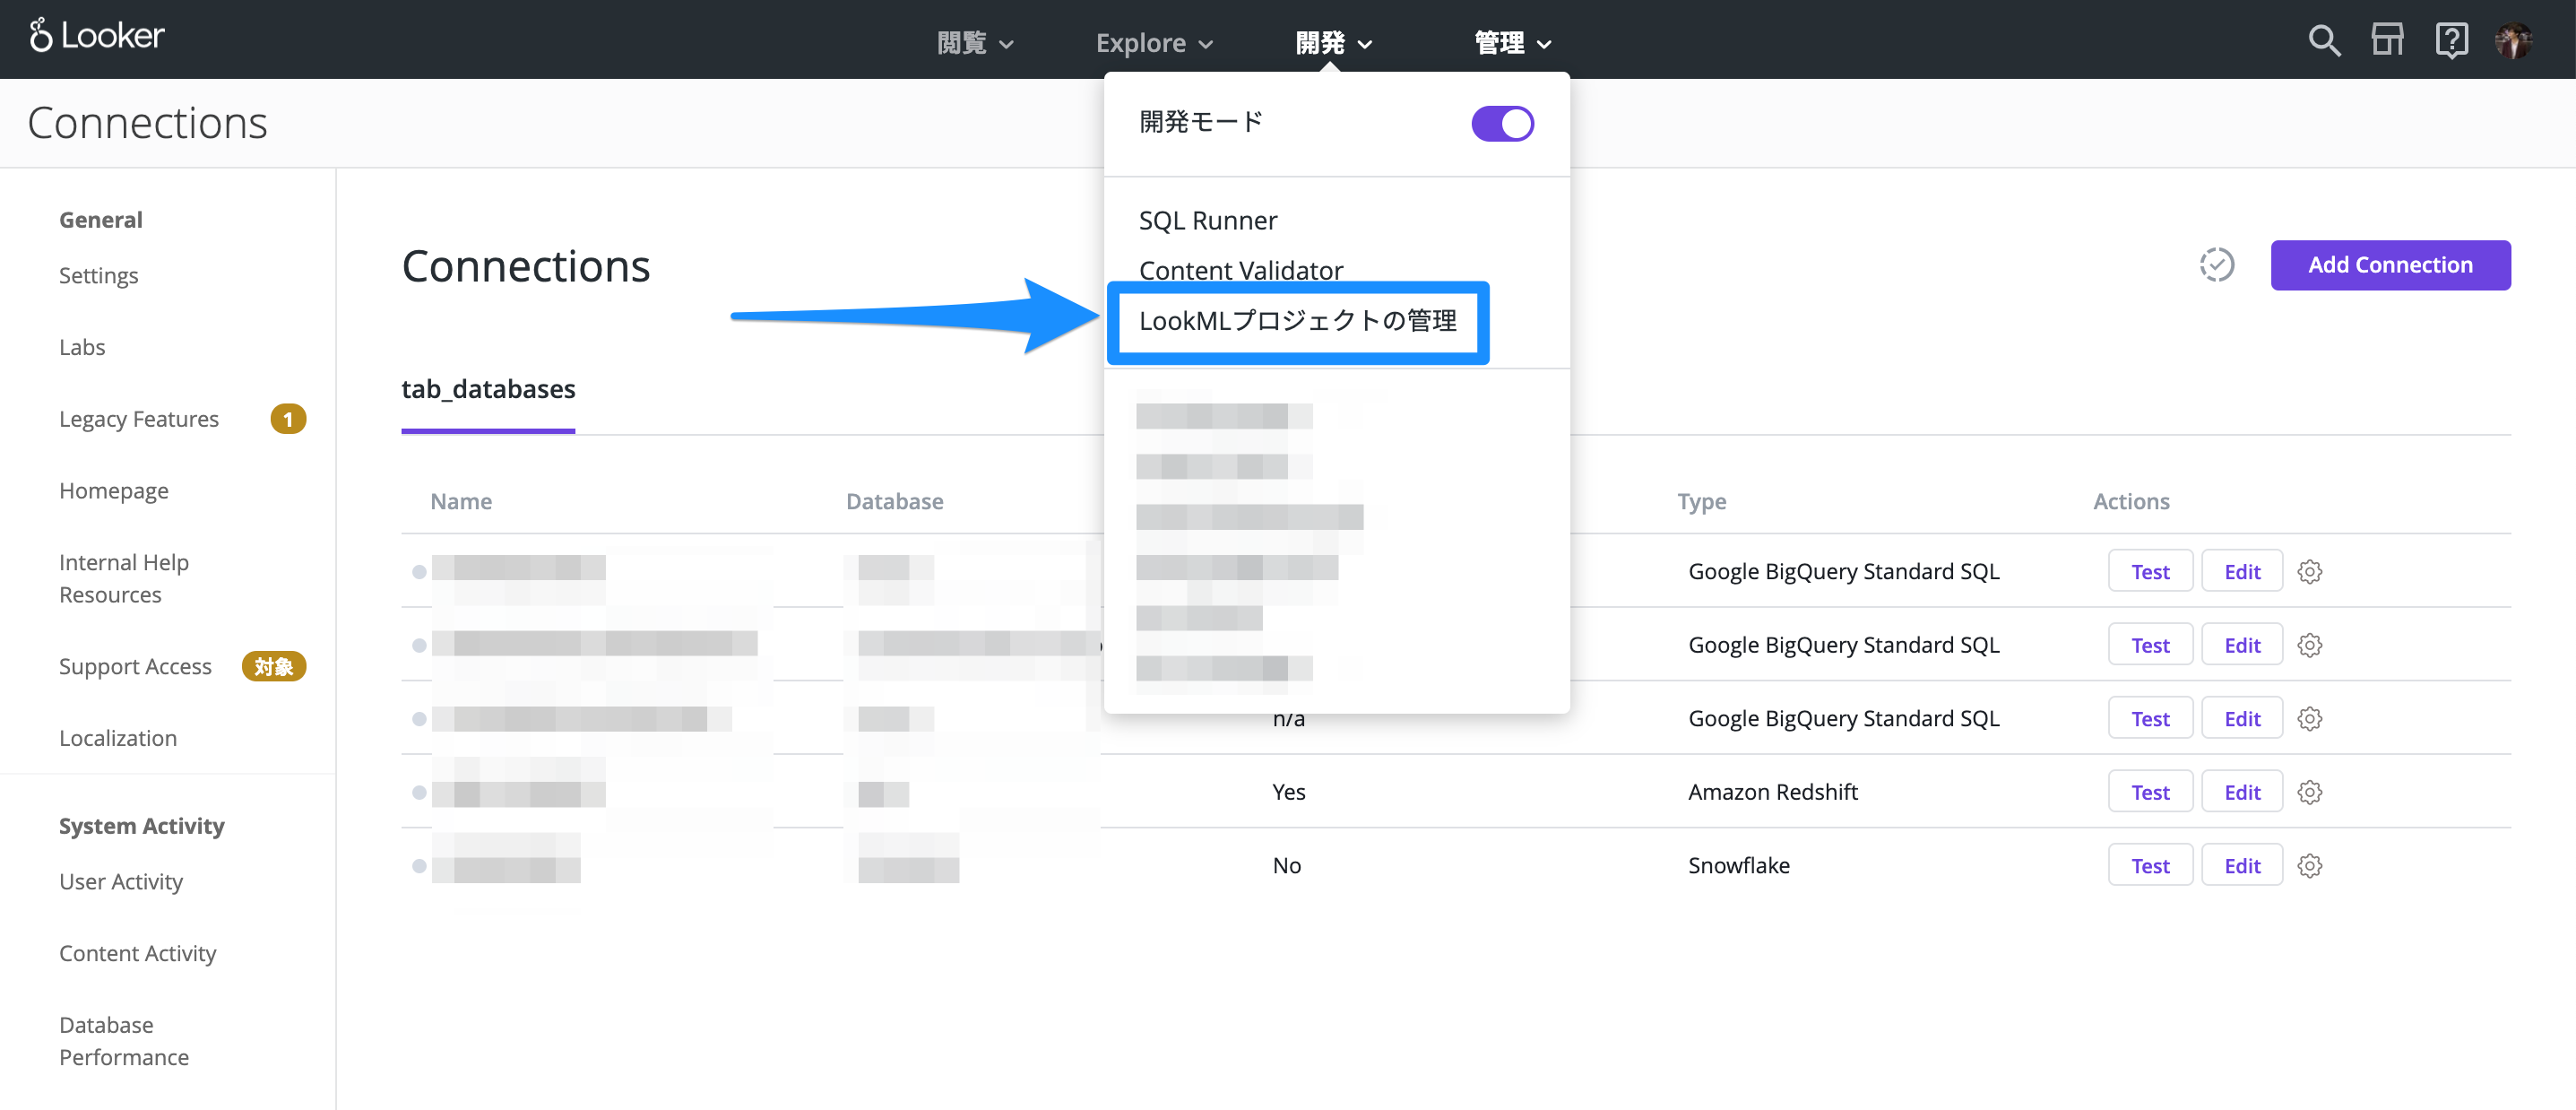Open the search icon in top bar

pos(2324,41)
